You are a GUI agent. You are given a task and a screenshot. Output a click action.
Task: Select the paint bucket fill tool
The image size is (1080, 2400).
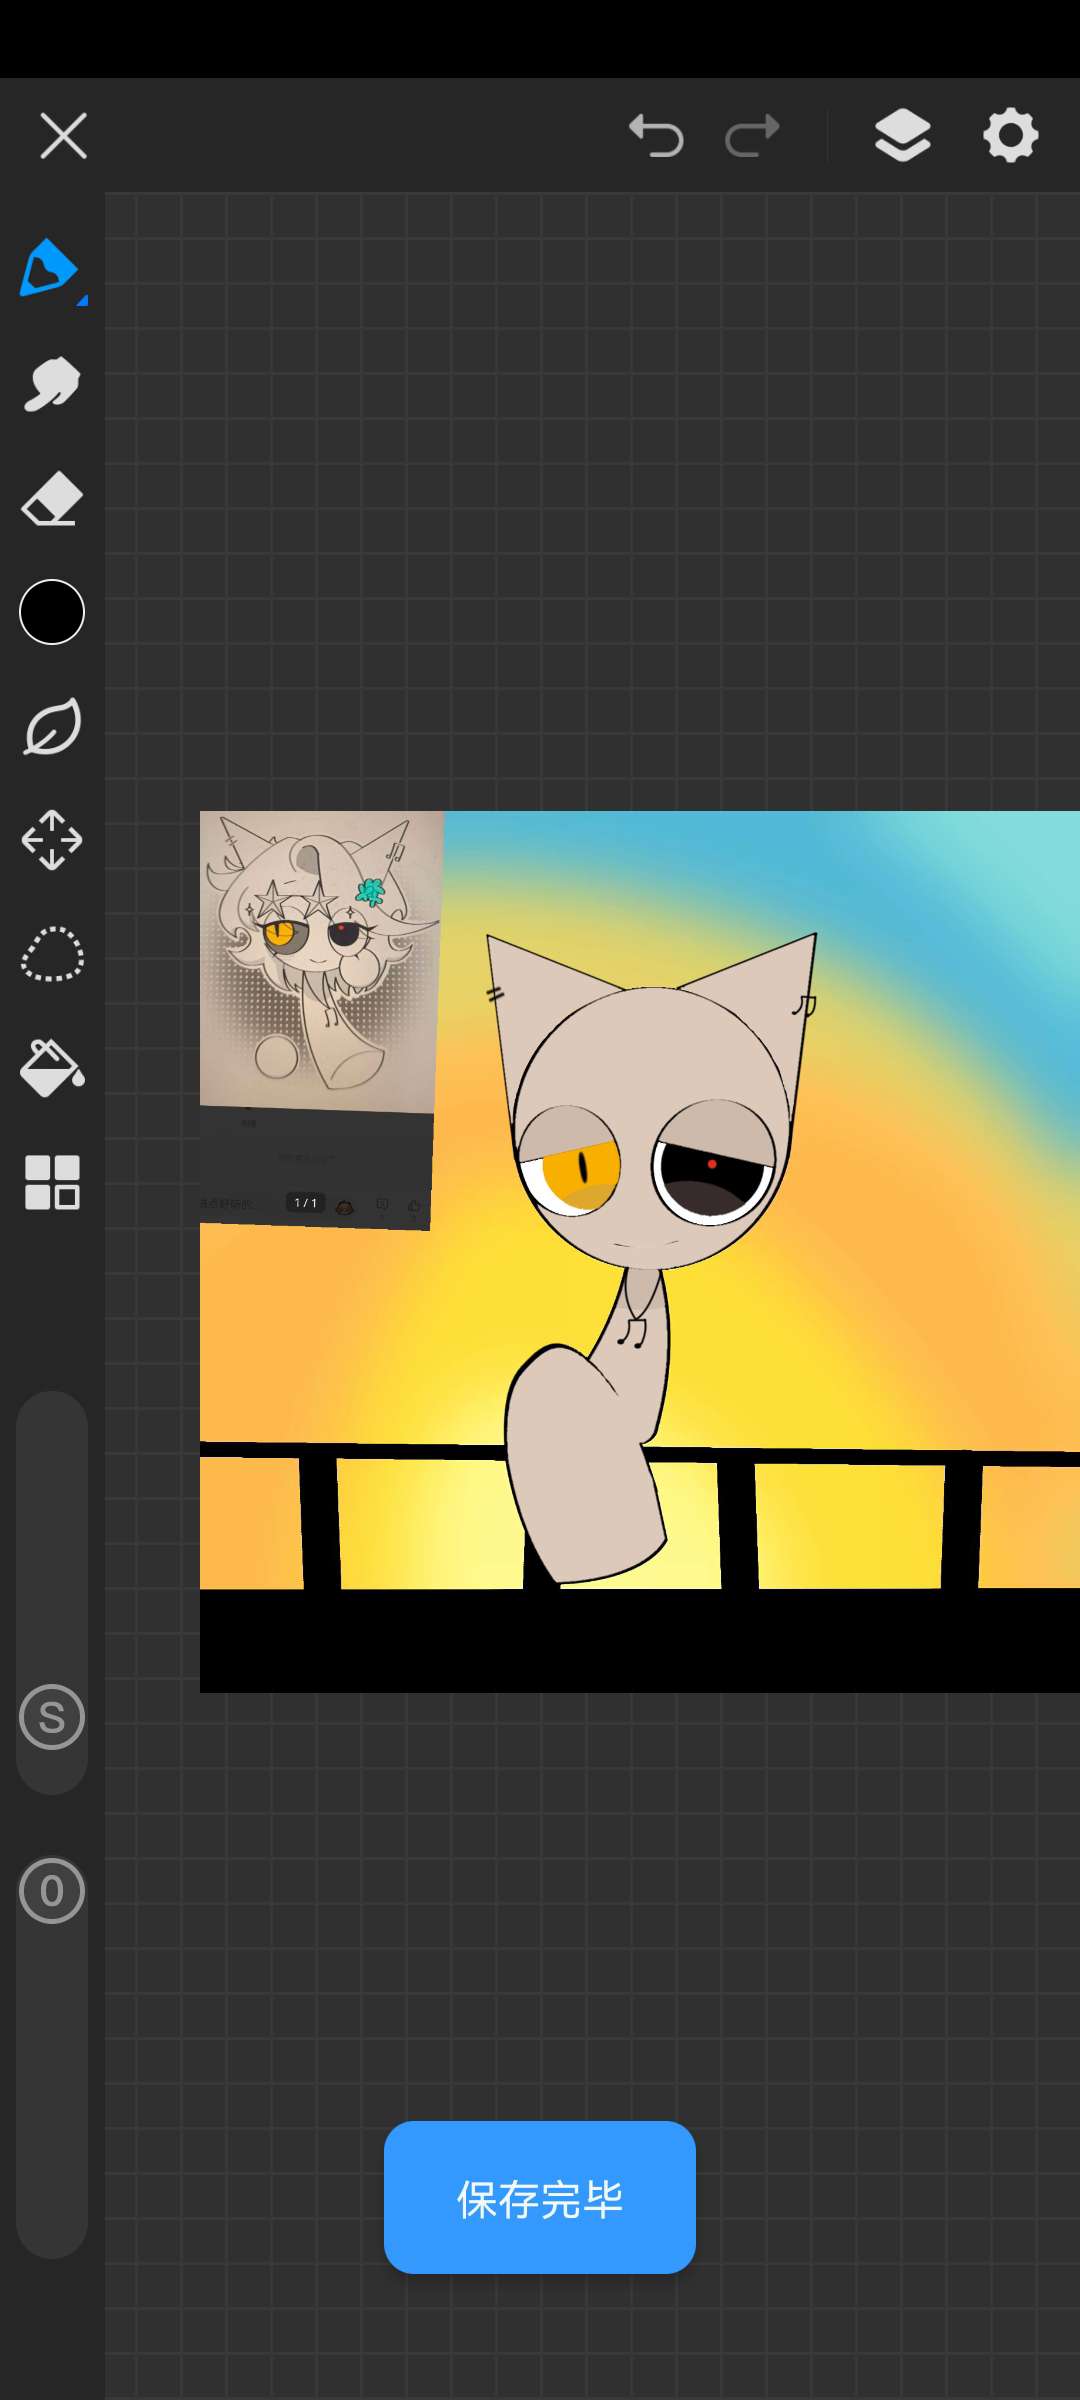pos(52,1068)
